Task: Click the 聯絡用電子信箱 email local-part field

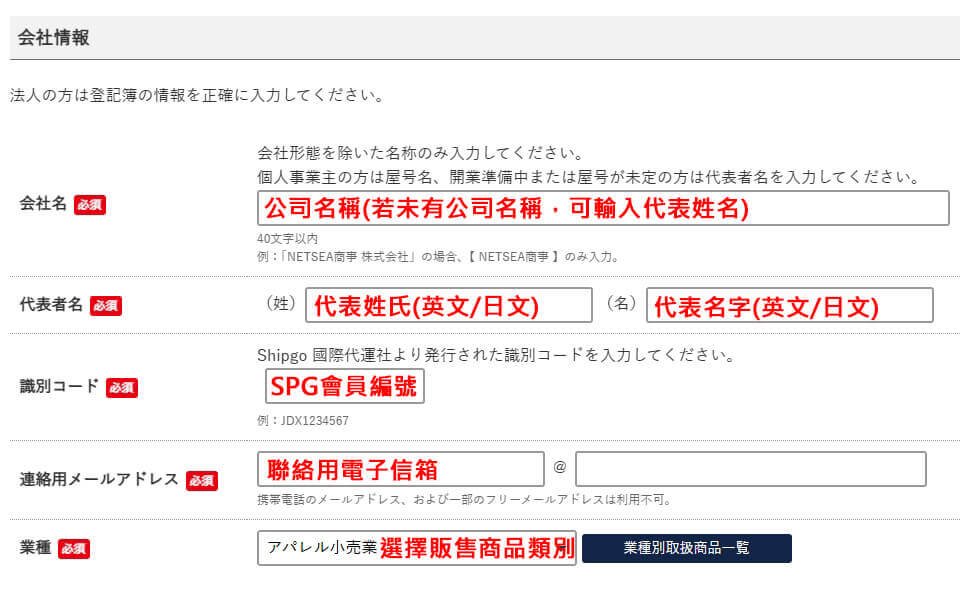Action: (400, 468)
